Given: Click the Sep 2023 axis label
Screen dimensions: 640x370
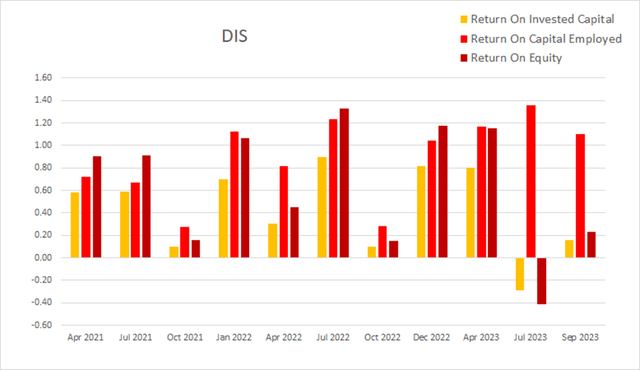Looking at the screenshot, I should coord(580,337).
